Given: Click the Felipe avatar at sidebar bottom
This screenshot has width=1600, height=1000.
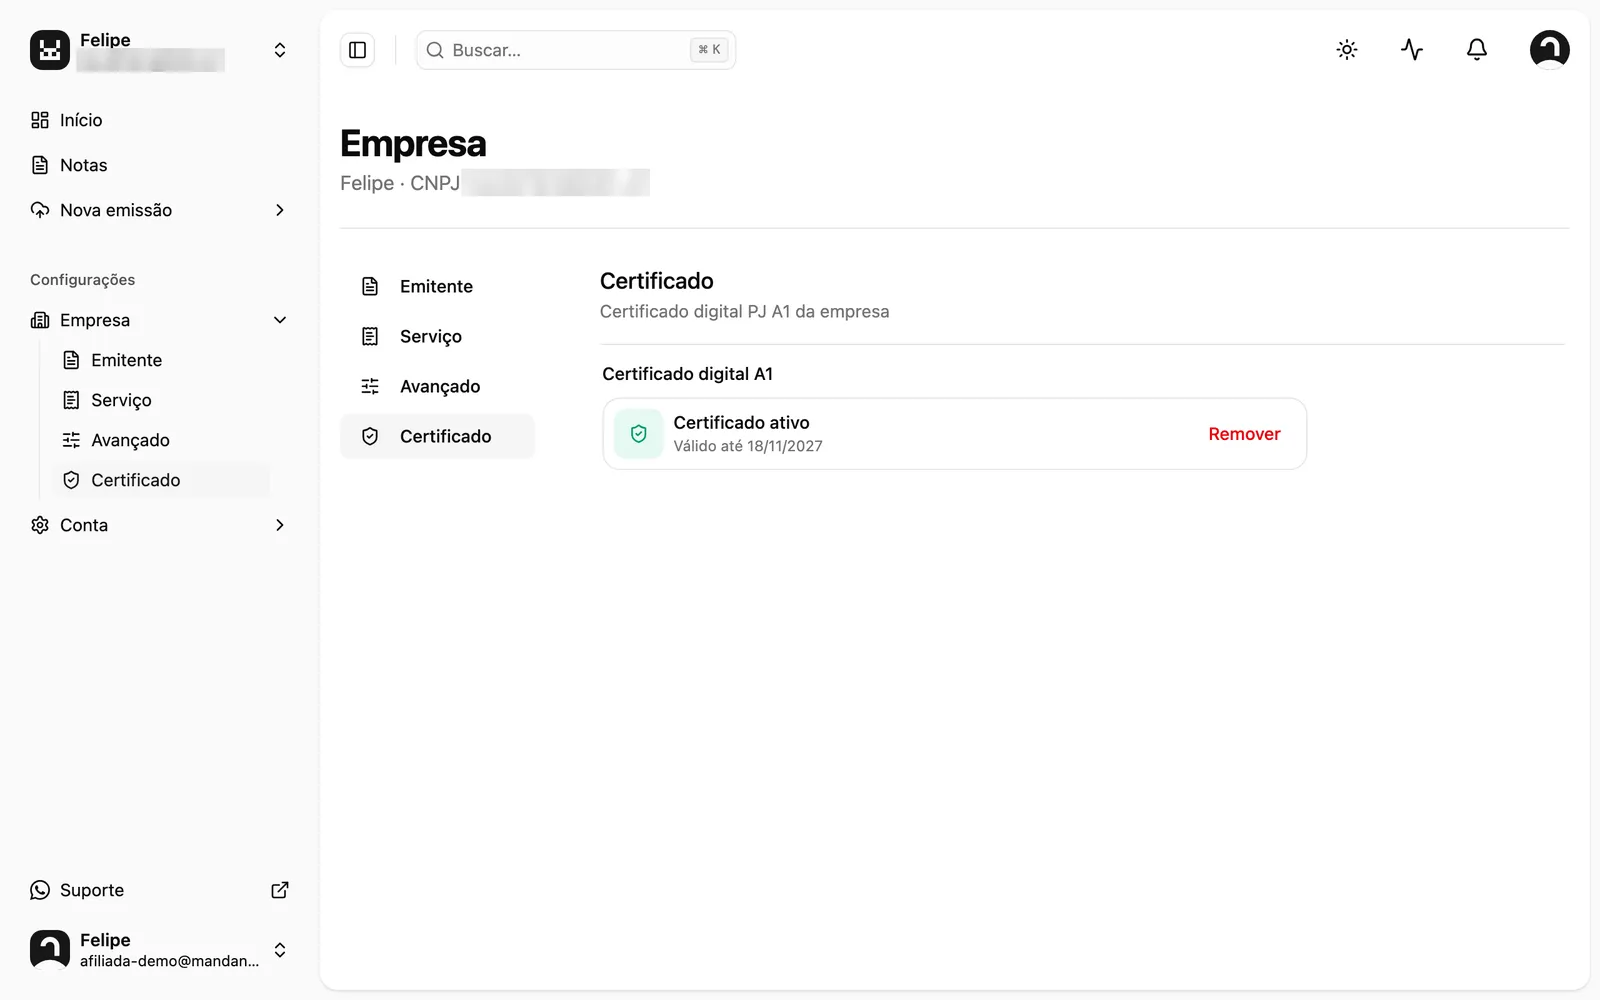Looking at the screenshot, I should pyautogui.click(x=50, y=950).
